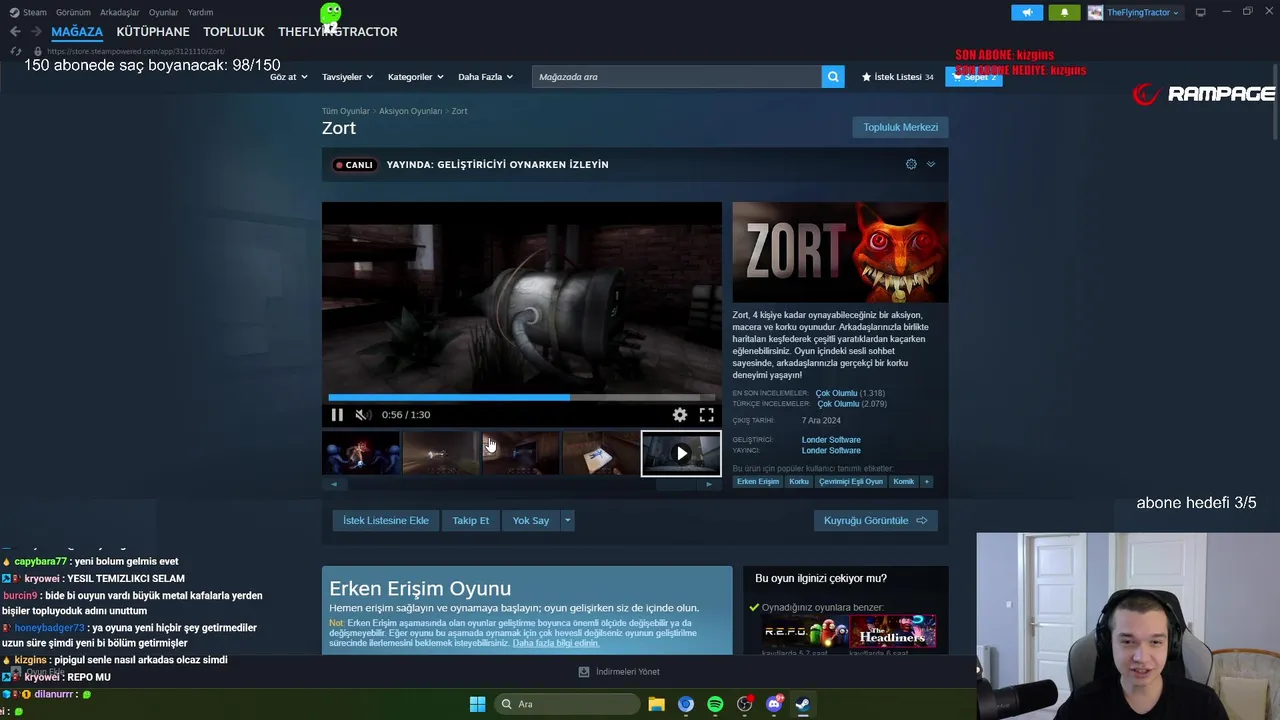Reload the store page
This screenshot has width=1280, height=720.
[x=15, y=51]
